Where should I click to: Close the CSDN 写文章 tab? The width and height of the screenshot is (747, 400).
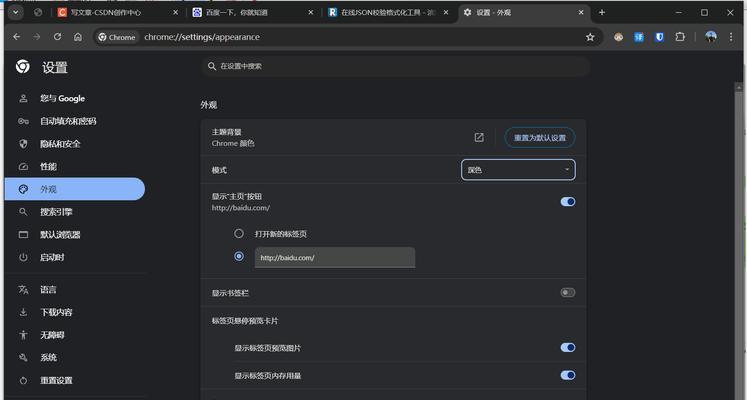tap(175, 13)
